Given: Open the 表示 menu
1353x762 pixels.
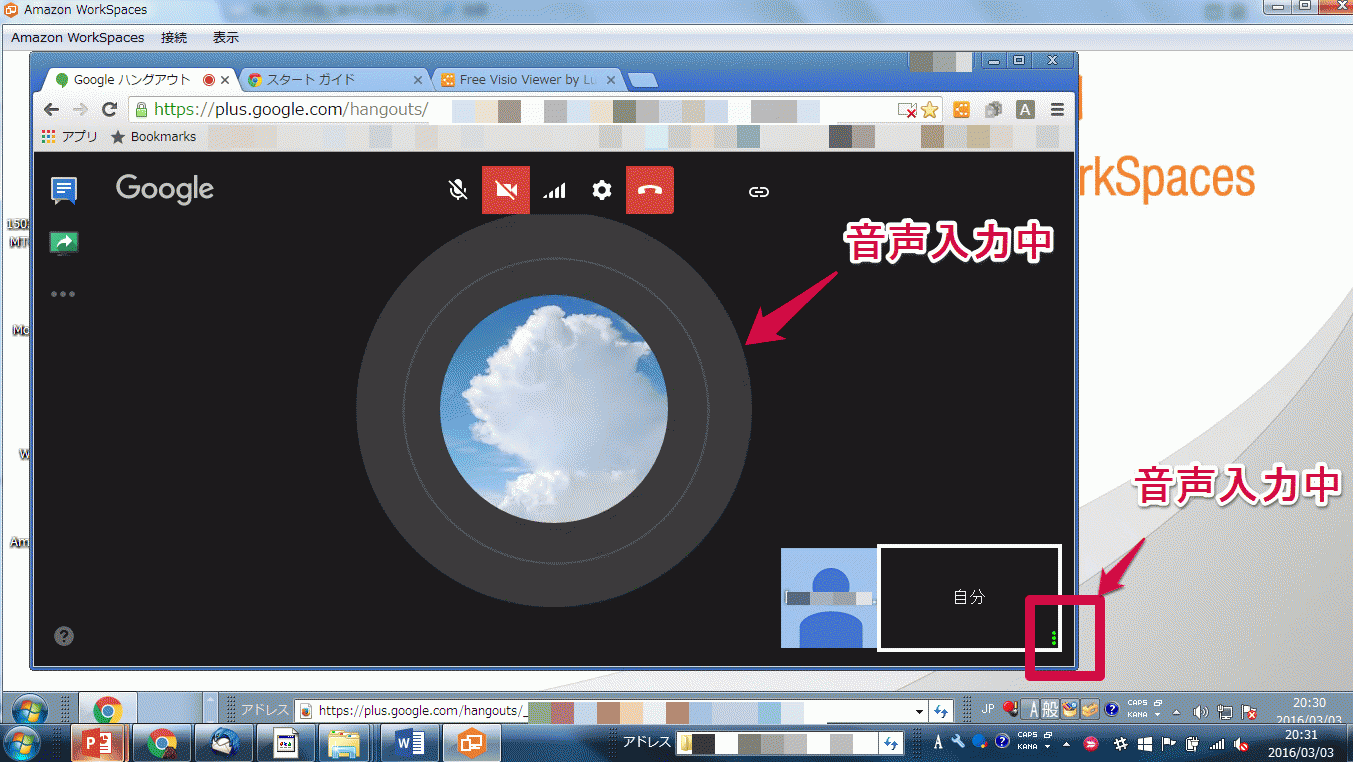Looking at the screenshot, I should [x=226, y=37].
